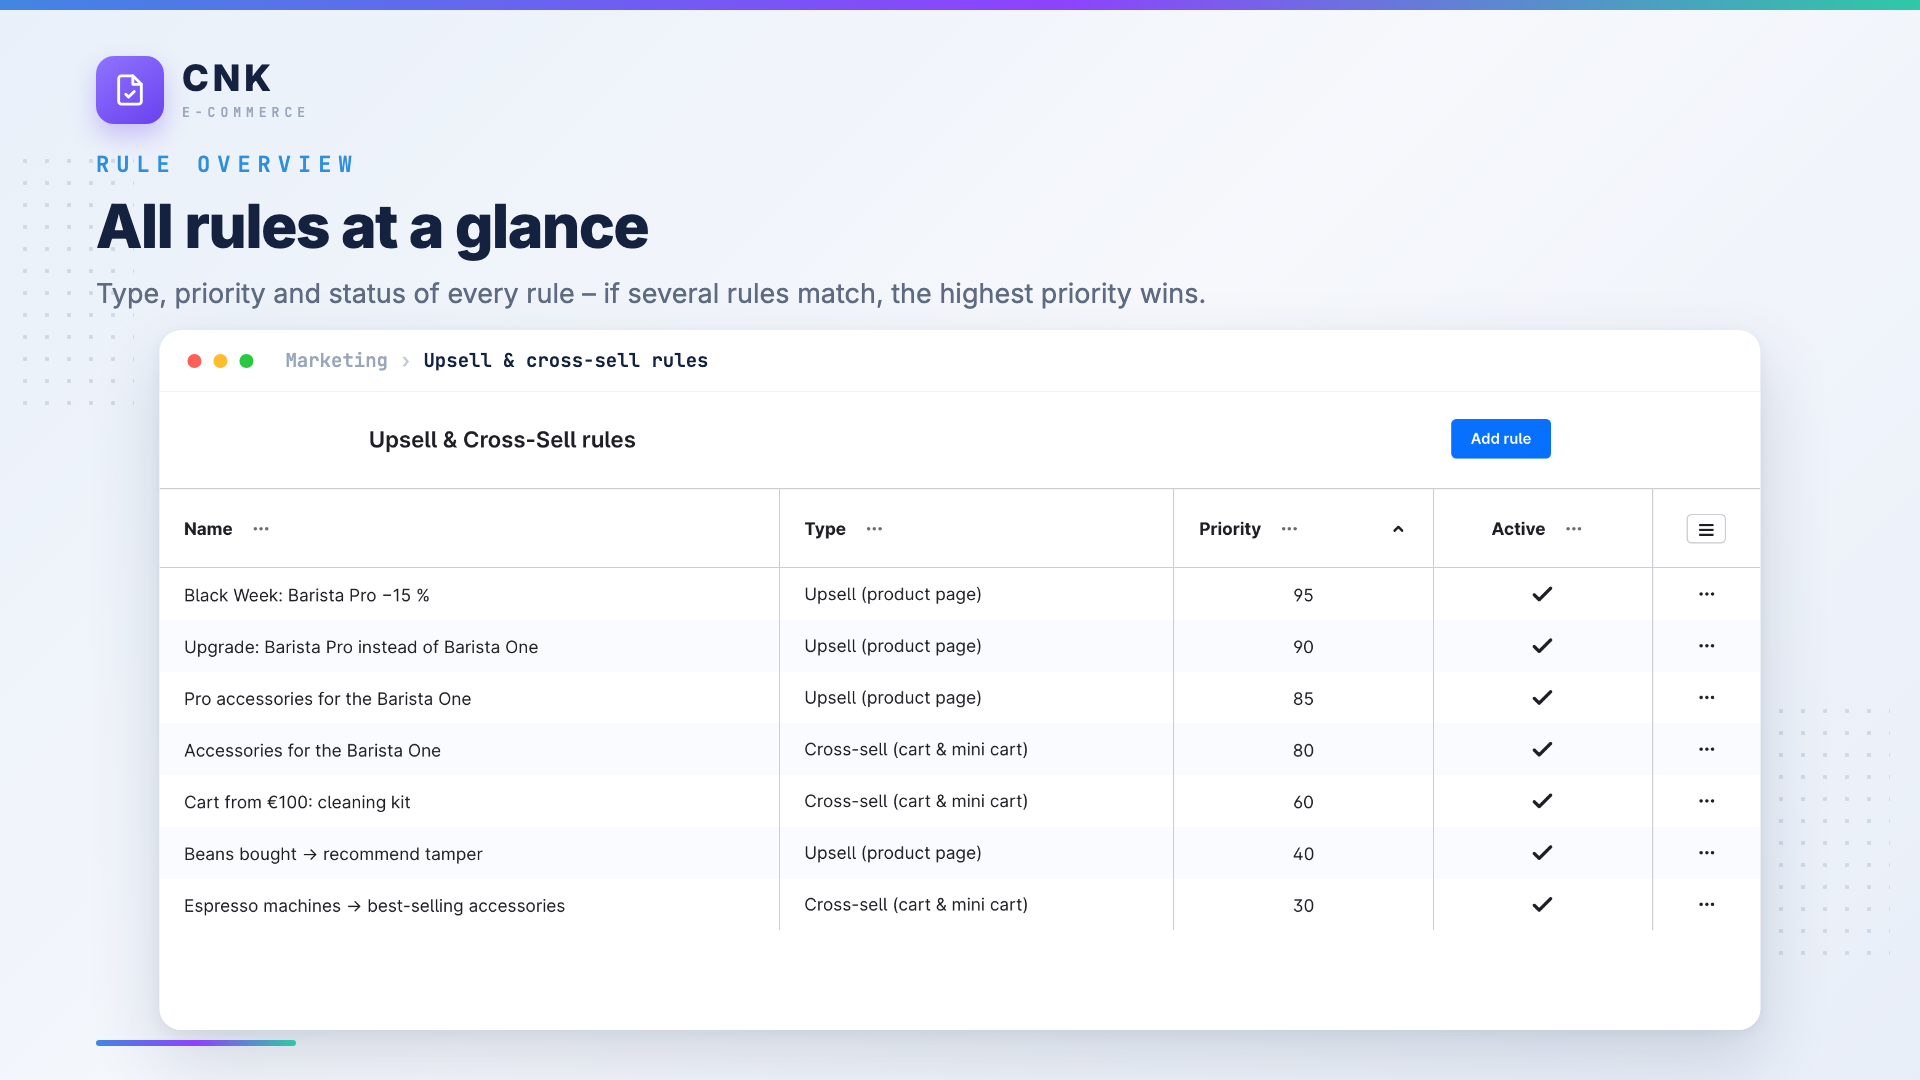Open rule Cart from €100: cleaning kit
This screenshot has height=1080, width=1920.
pyautogui.click(x=297, y=802)
